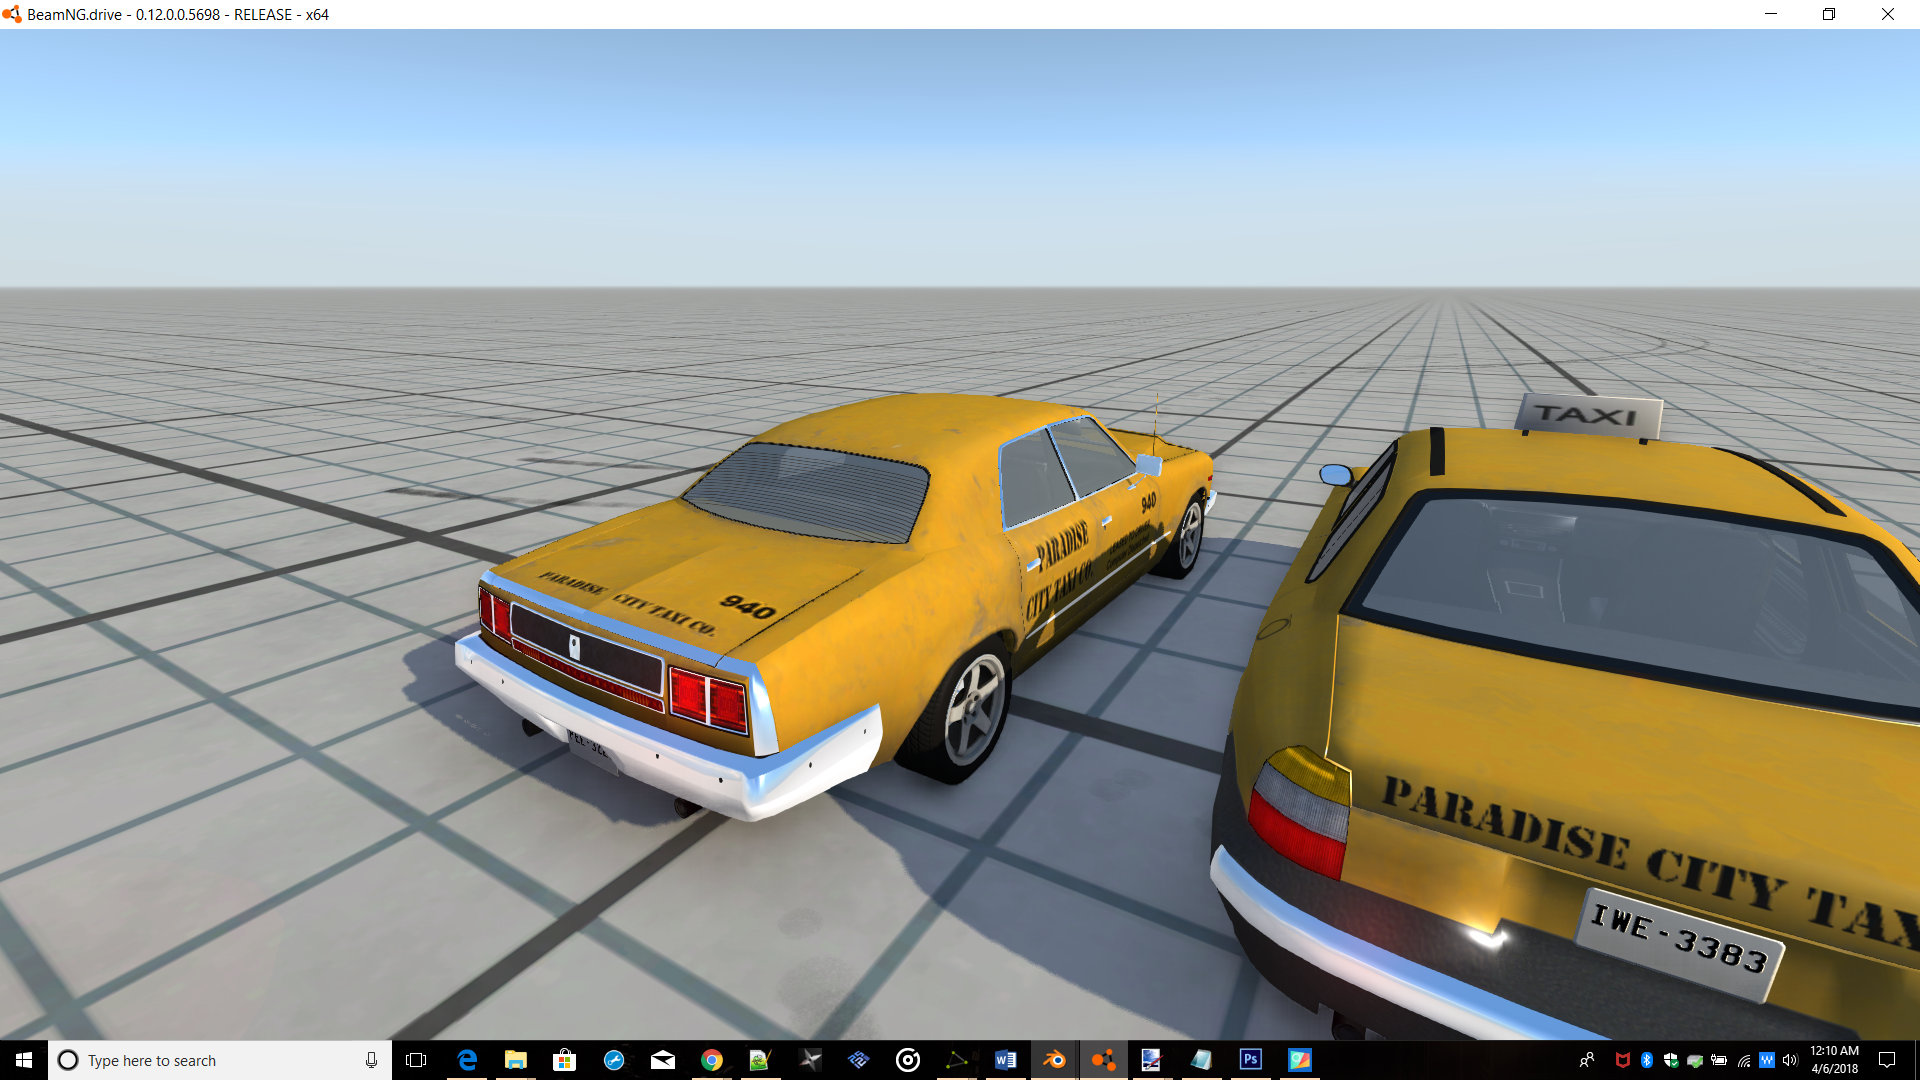
Task: Click the taskbar search box
Action: tap(220, 1060)
